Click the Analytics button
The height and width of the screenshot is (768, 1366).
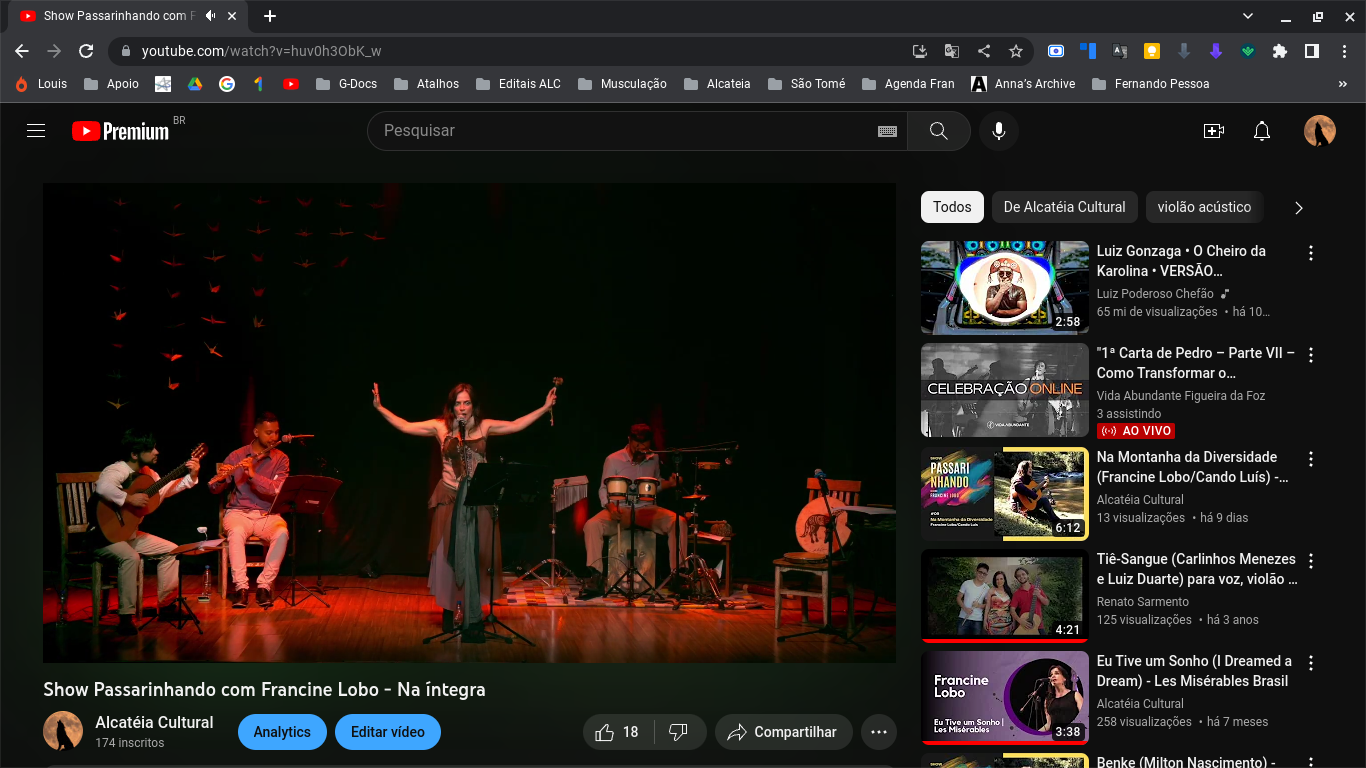282,732
